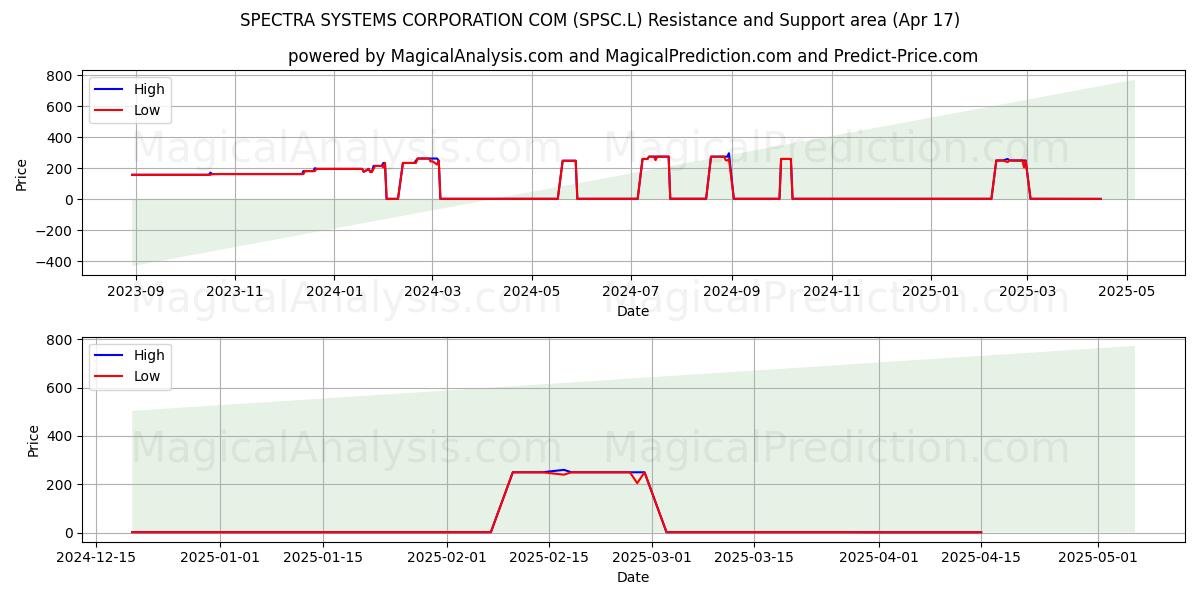Click the 2024-07 date tick label
The image size is (1200, 600).
[x=631, y=291]
